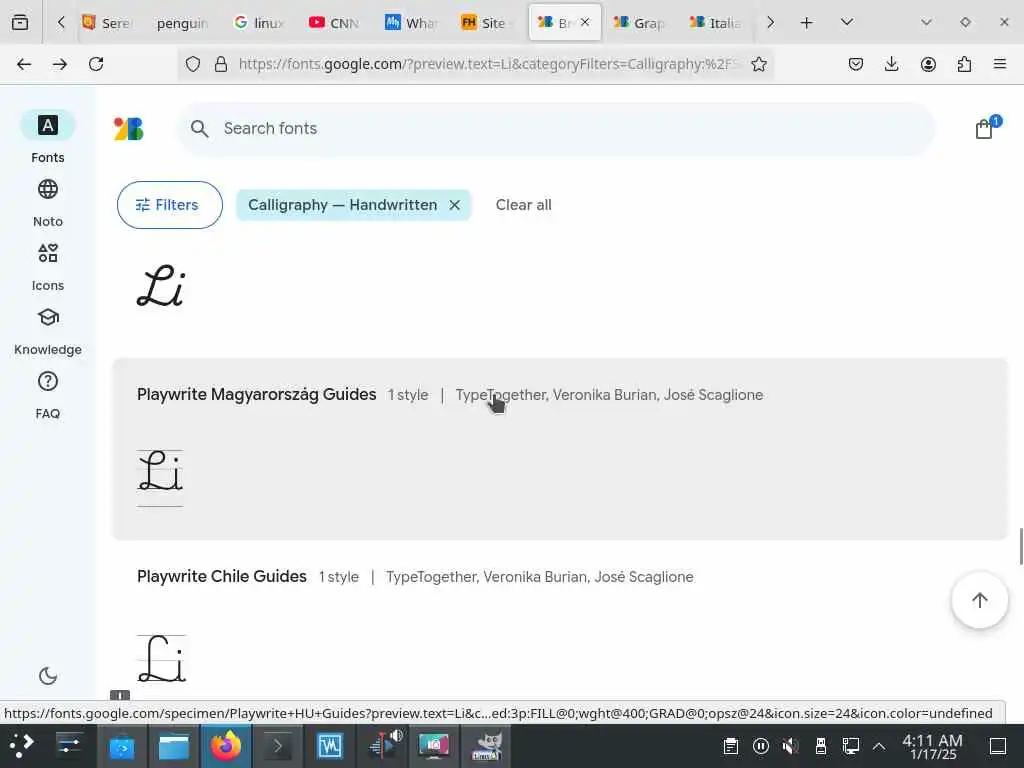Image resolution: width=1024 pixels, height=768 pixels.
Task: Click the search magnifier icon
Action: coord(200,129)
